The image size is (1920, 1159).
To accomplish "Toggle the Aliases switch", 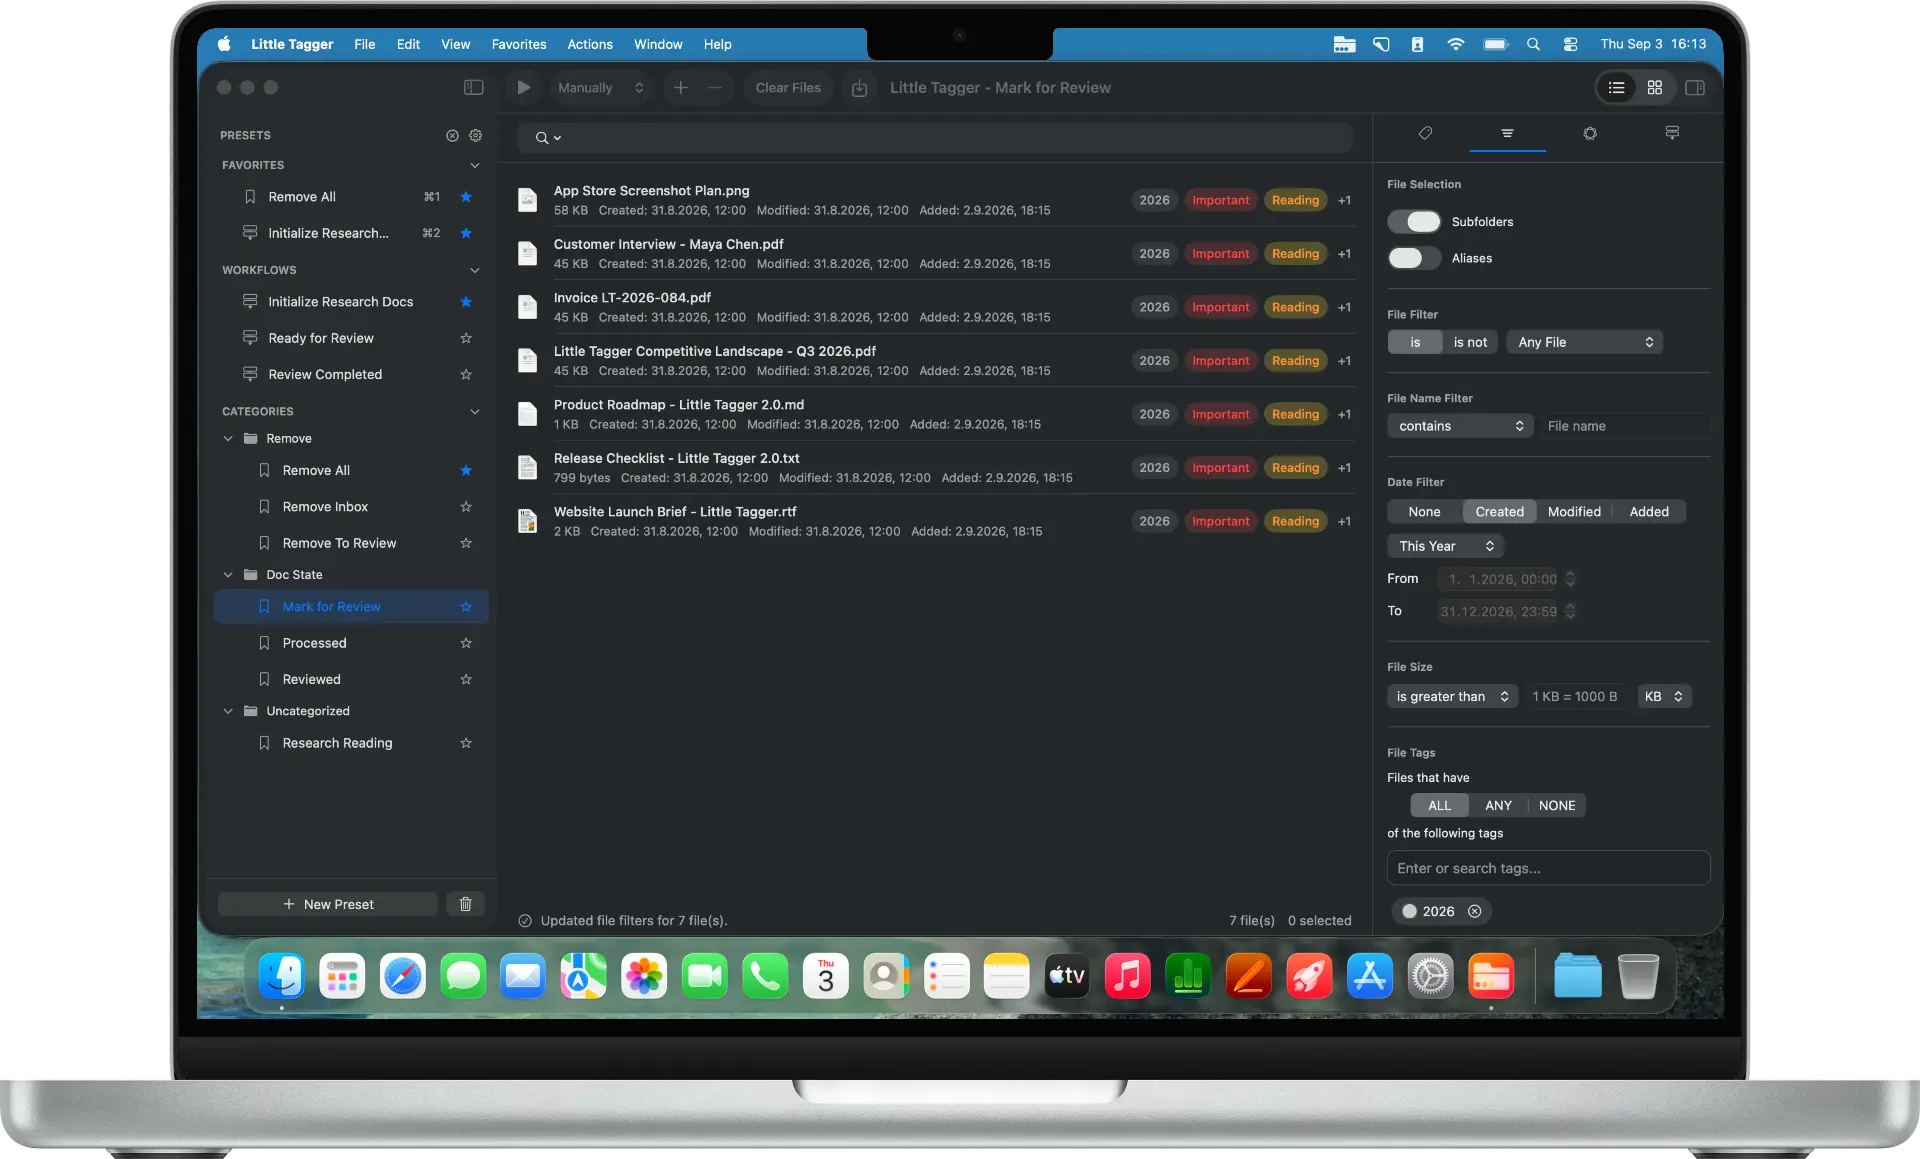I will point(1414,258).
